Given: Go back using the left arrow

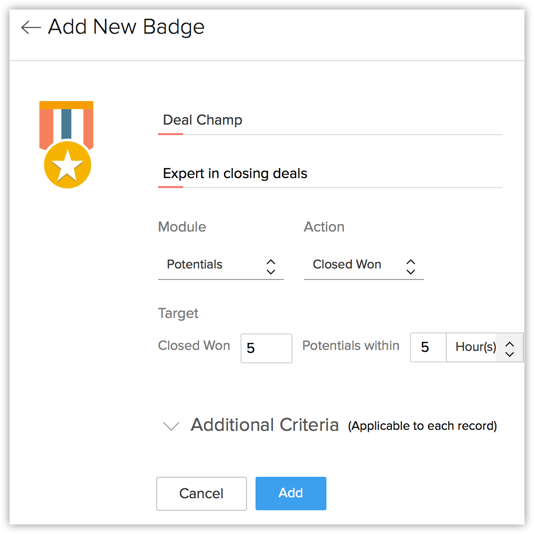Looking at the screenshot, I should click(x=31, y=27).
